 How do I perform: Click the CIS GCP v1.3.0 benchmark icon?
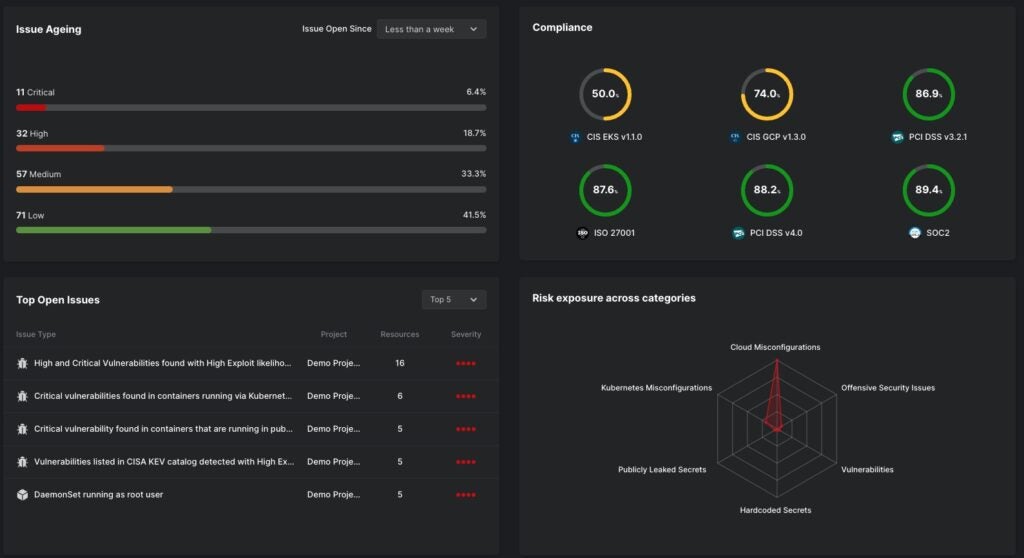735,137
